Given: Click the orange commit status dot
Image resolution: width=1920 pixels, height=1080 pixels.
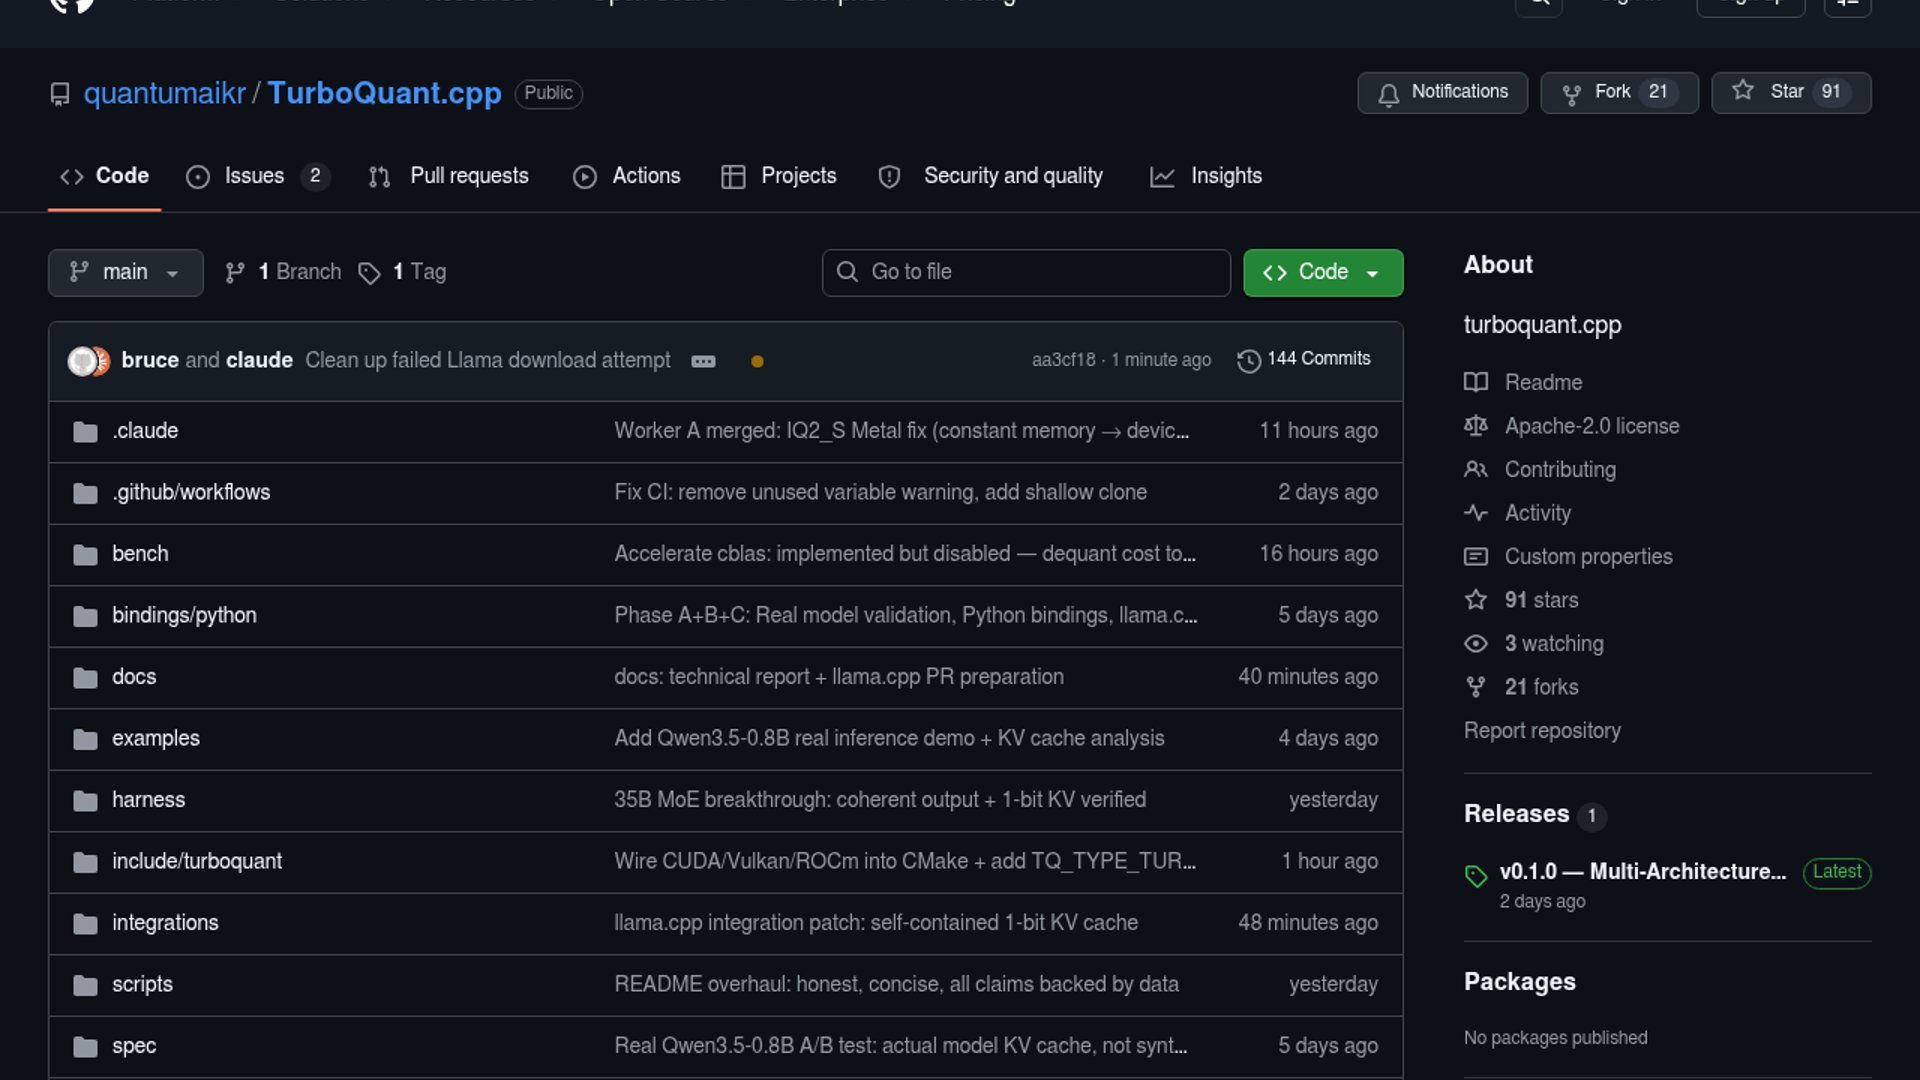Looking at the screenshot, I should coord(757,361).
